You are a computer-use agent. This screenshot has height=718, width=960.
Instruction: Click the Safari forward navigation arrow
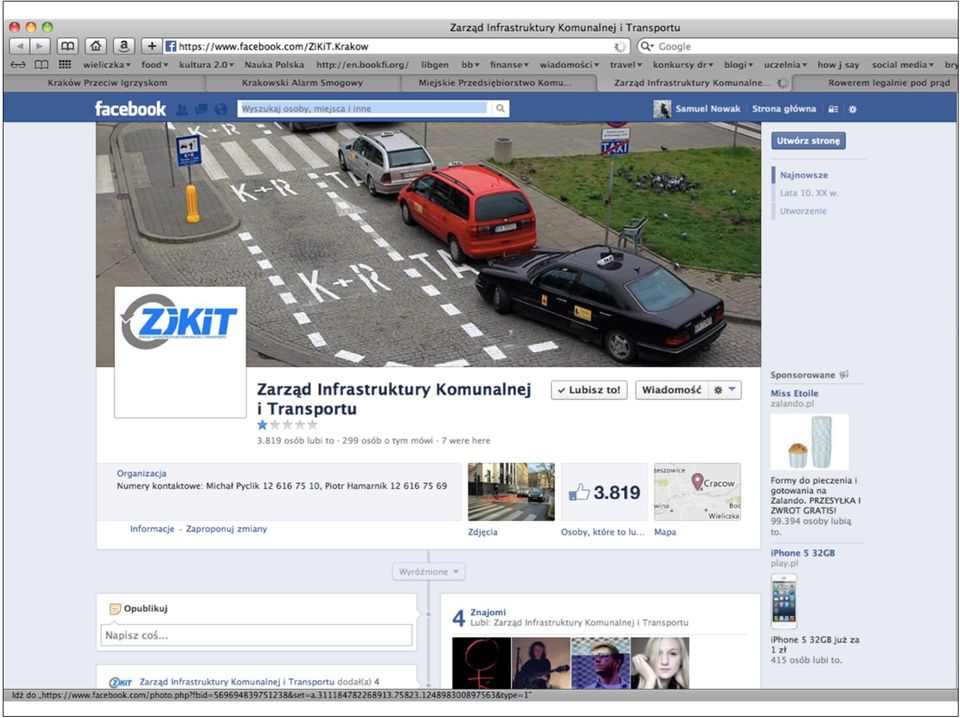pos(39,47)
